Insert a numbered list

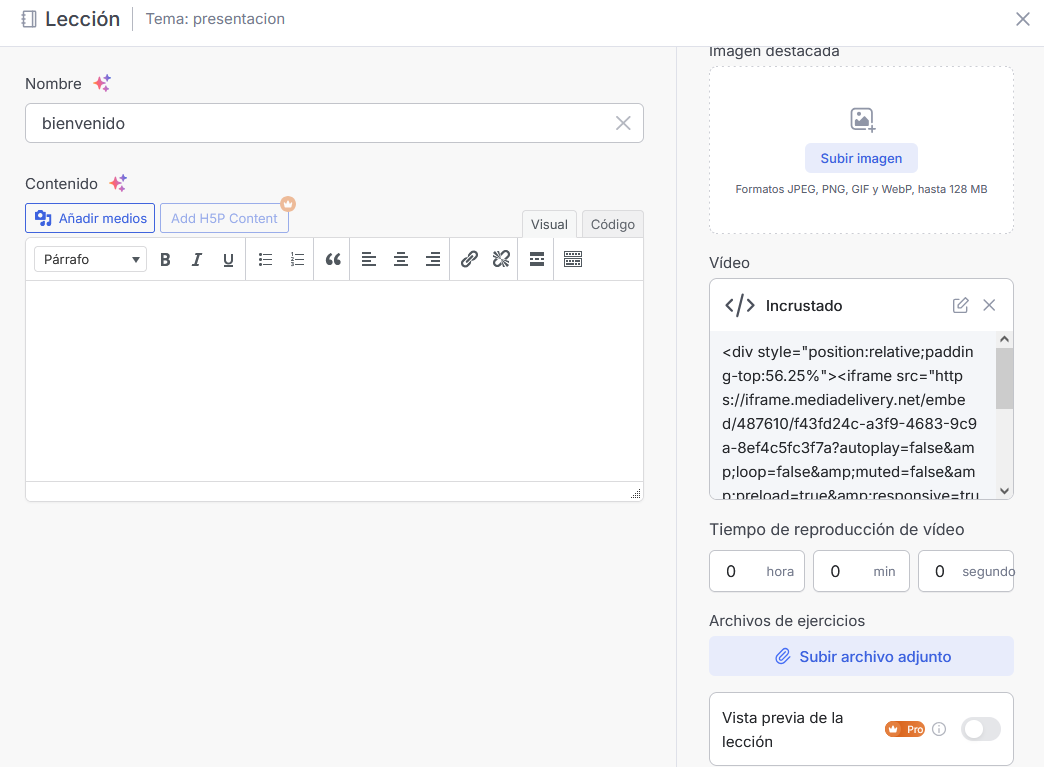click(297, 260)
